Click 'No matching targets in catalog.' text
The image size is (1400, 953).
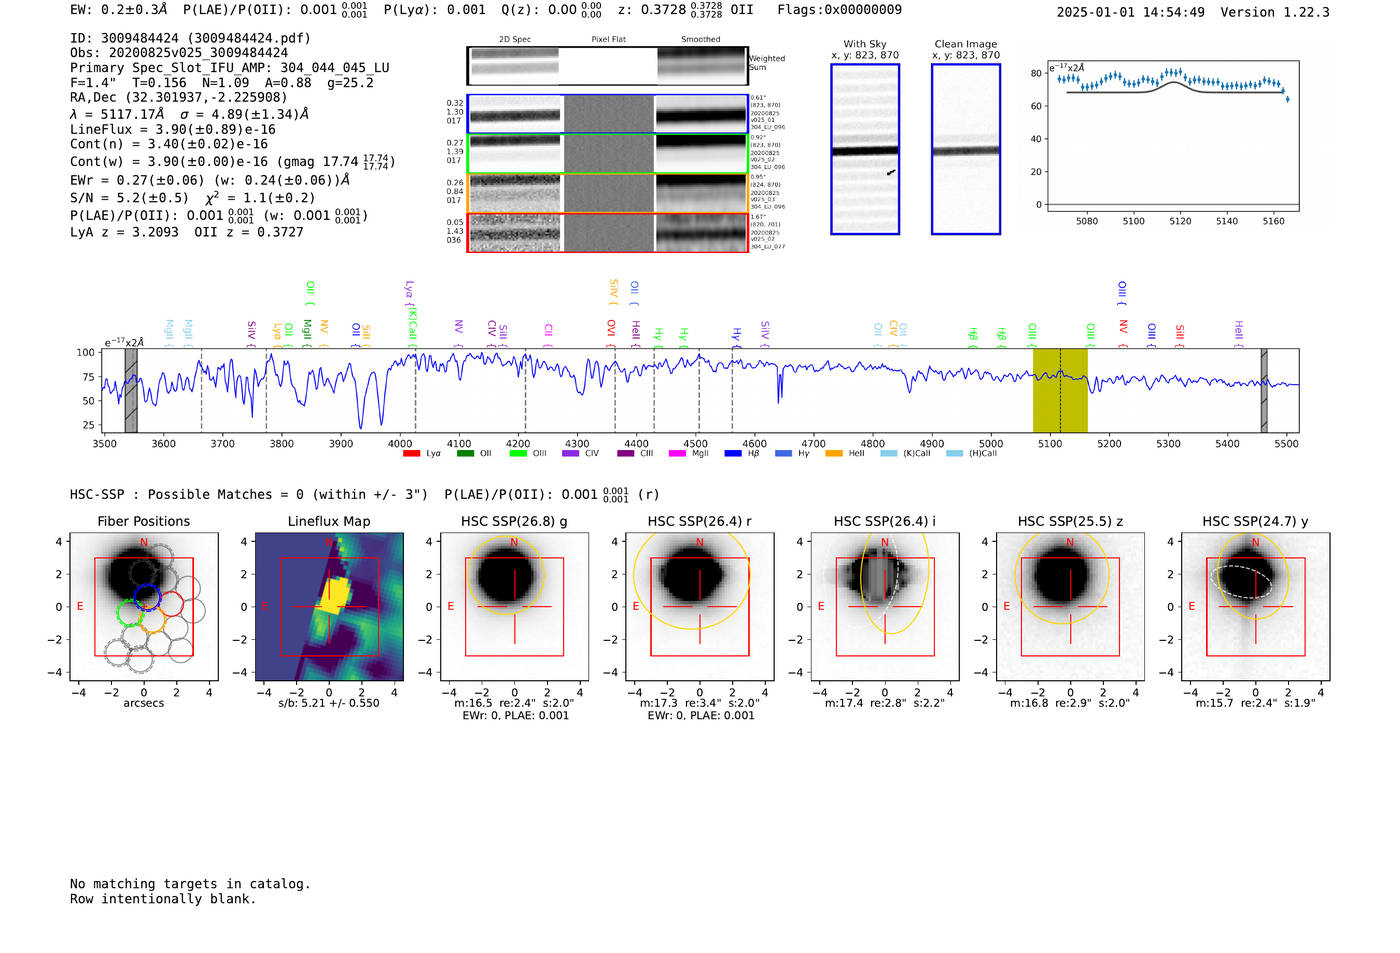190,884
